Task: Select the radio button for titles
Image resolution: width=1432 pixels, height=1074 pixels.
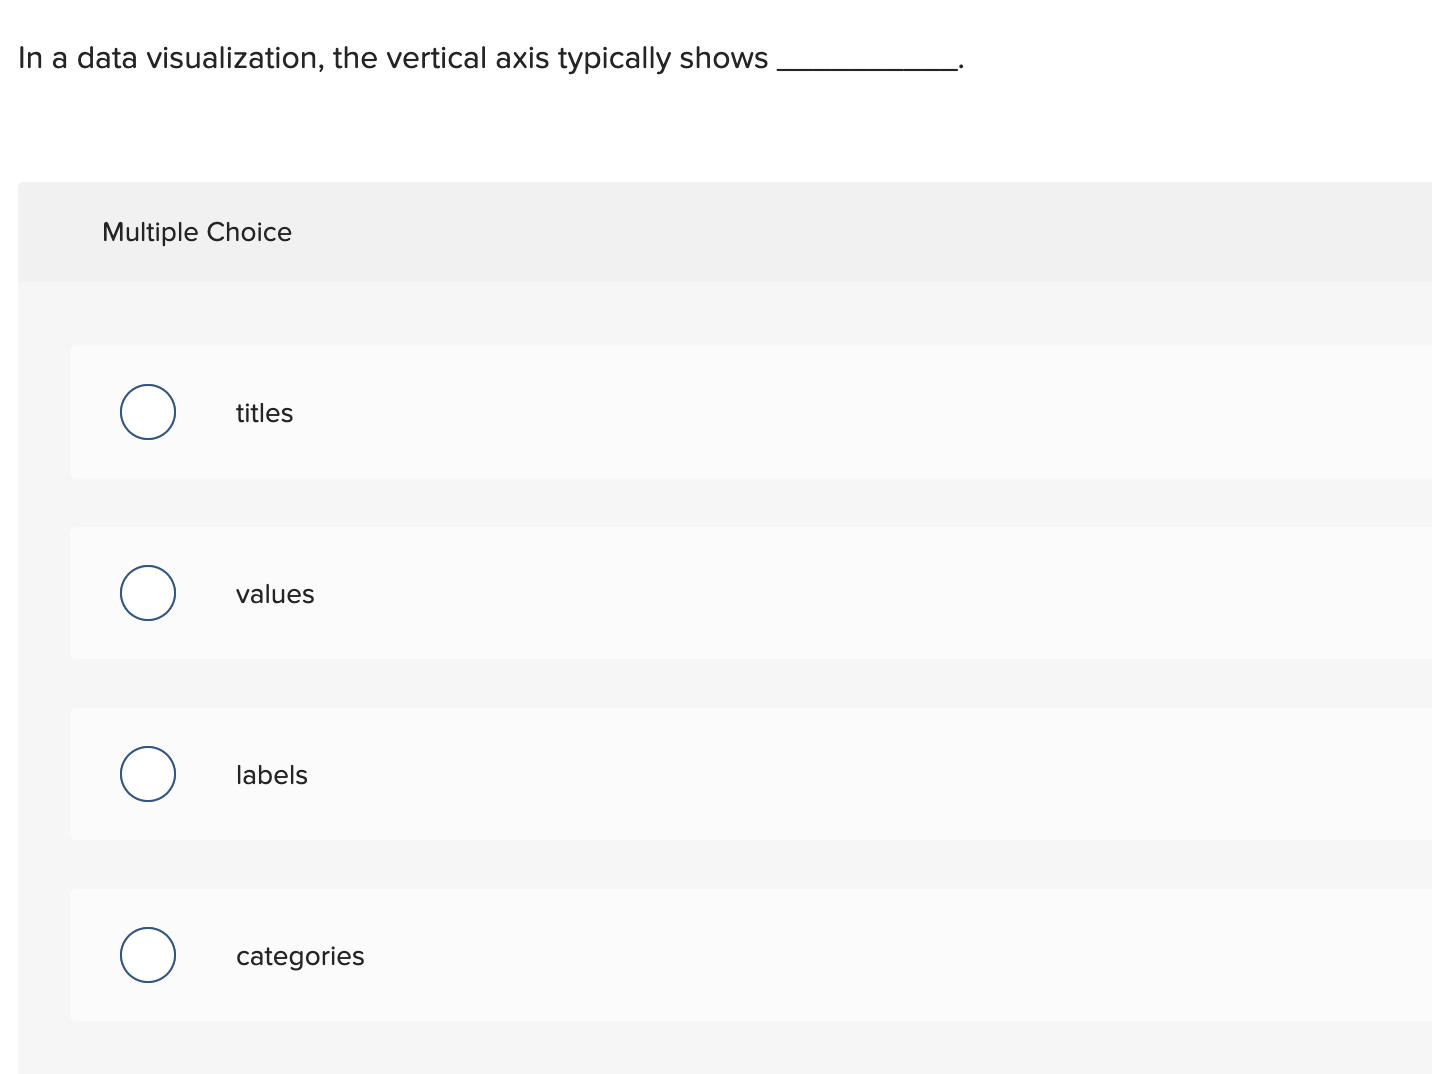Action: pyautogui.click(x=147, y=411)
